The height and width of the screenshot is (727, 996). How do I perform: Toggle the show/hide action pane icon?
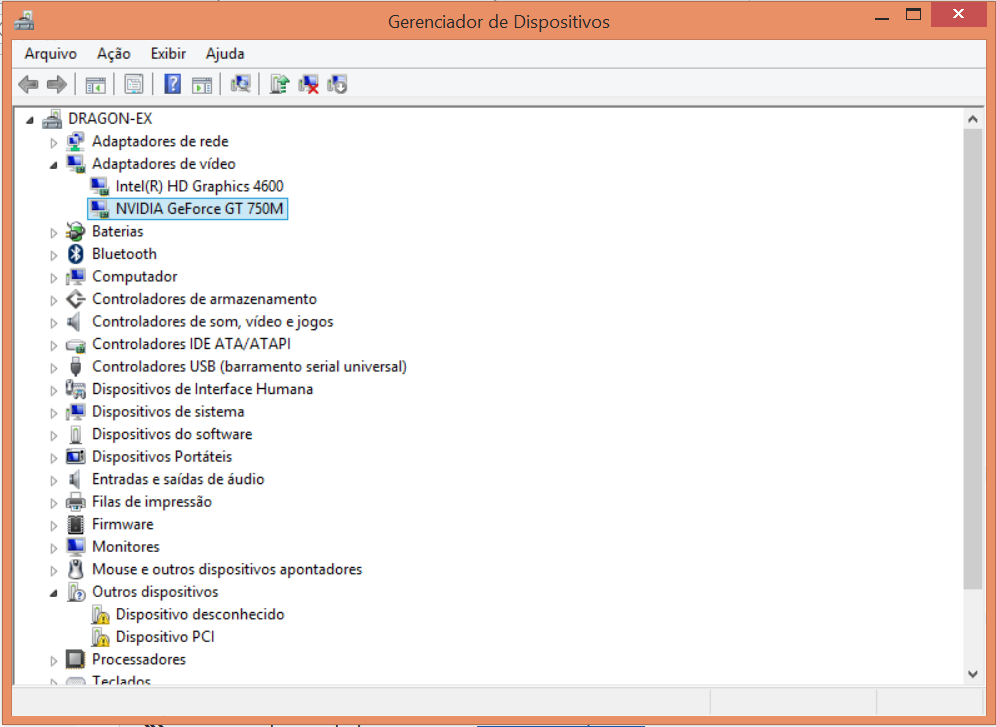pyautogui.click(x=202, y=84)
